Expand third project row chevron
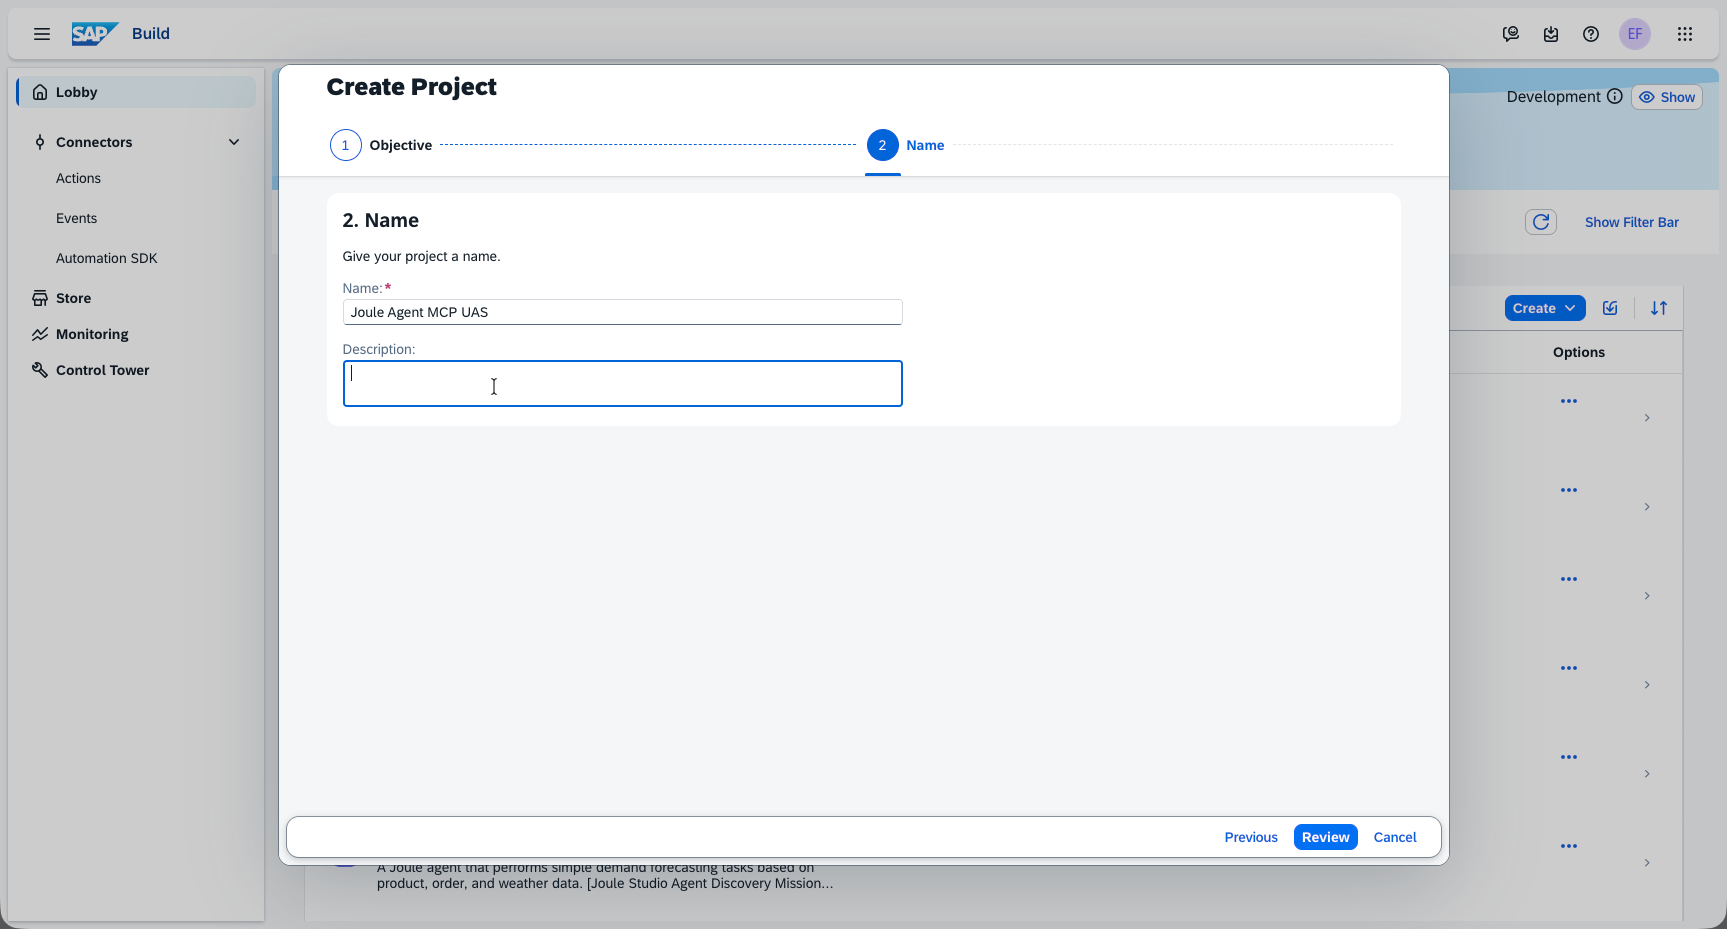The width and height of the screenshot is (1727, 929). pyautogui.click(x=1647, y=596)
